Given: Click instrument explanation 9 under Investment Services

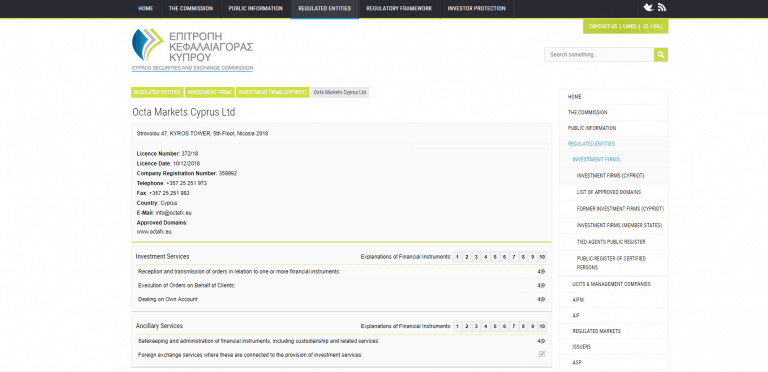Looking at the screenshot, I should point(532,257).
